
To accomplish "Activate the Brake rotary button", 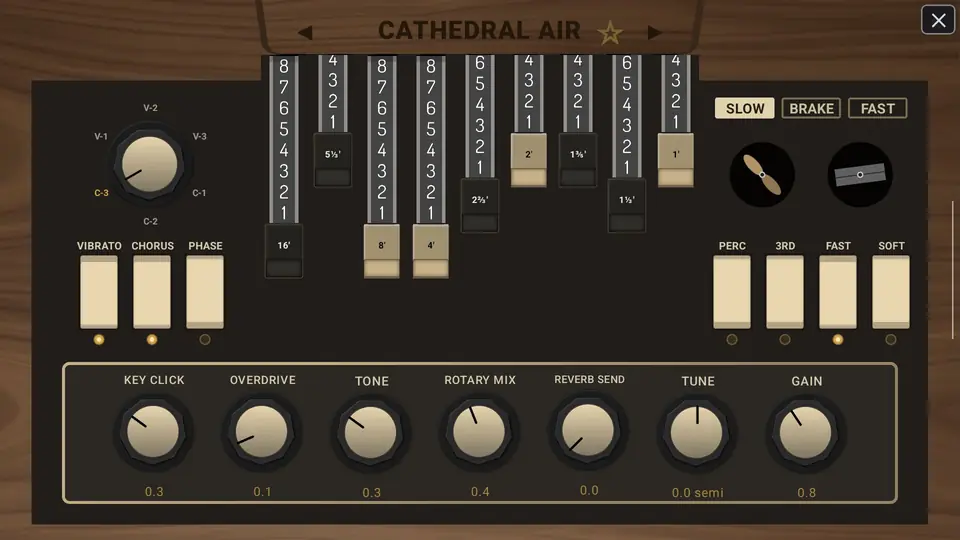I will coord(811,108).
